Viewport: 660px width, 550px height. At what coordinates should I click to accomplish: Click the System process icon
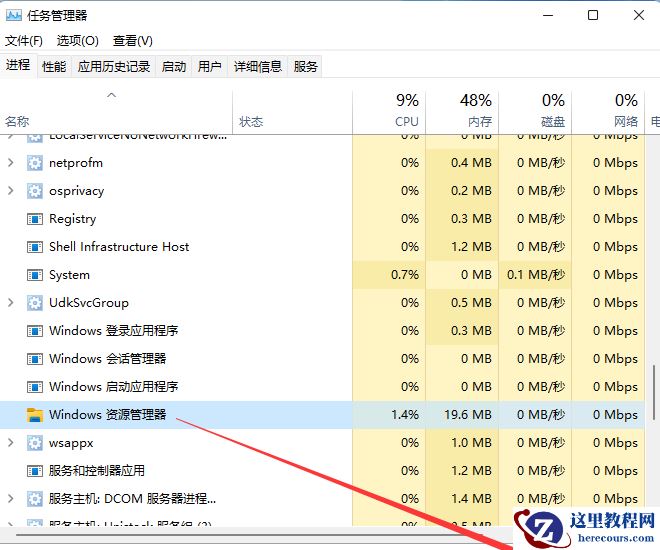point(35,275)
